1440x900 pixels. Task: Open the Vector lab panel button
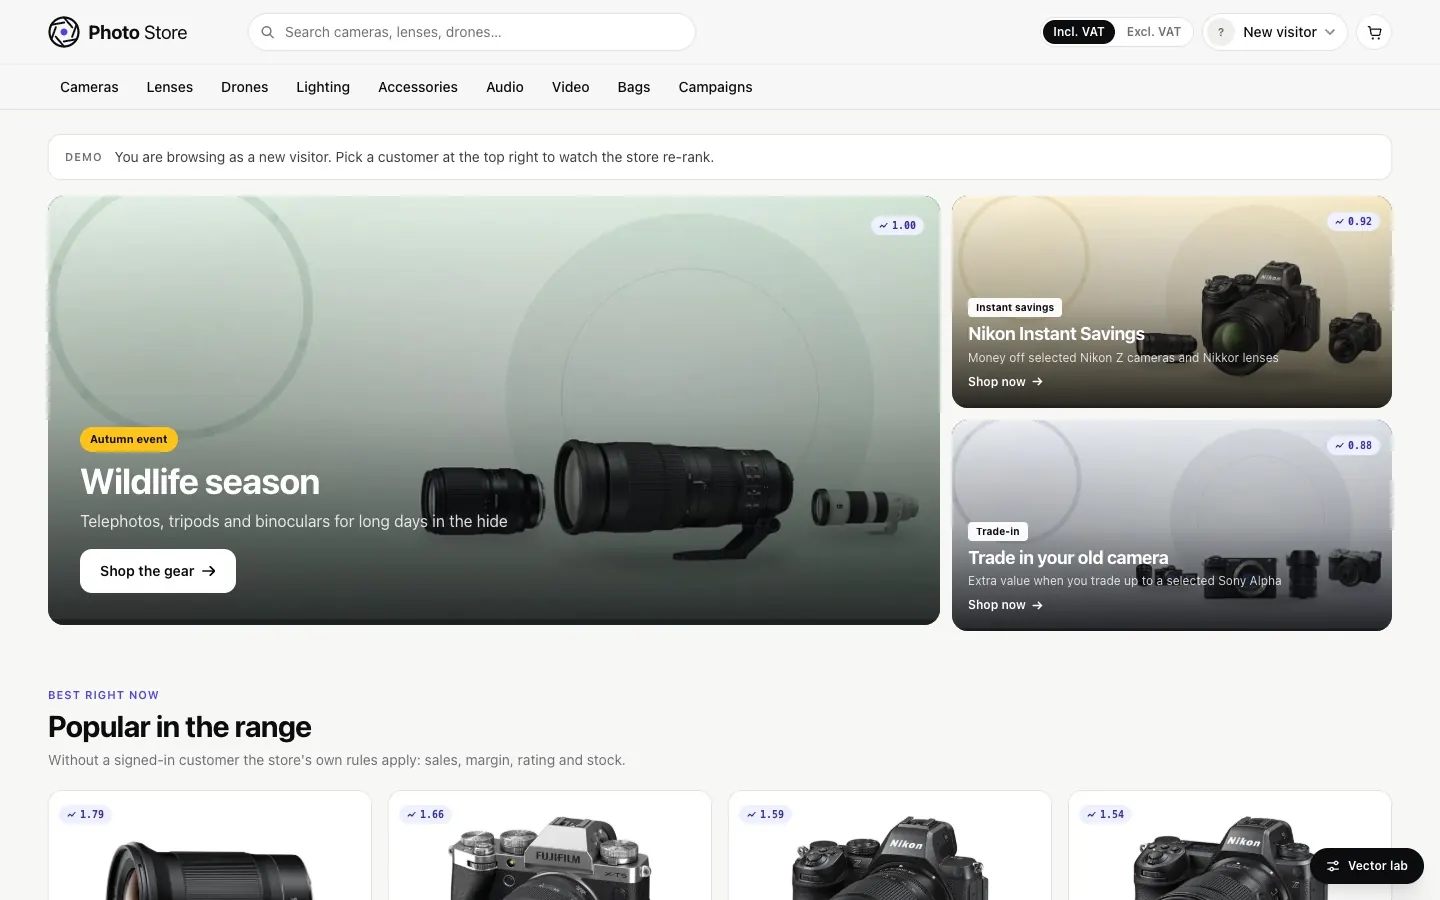[1367, 866]
